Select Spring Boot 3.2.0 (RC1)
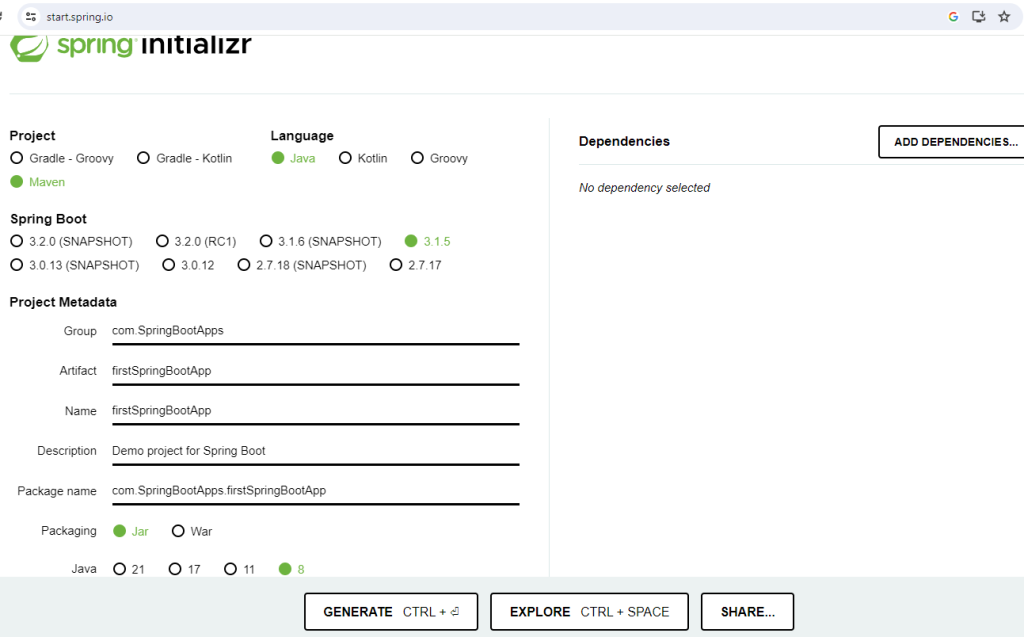Viewport: 1024px width, 637px height. 196,241
